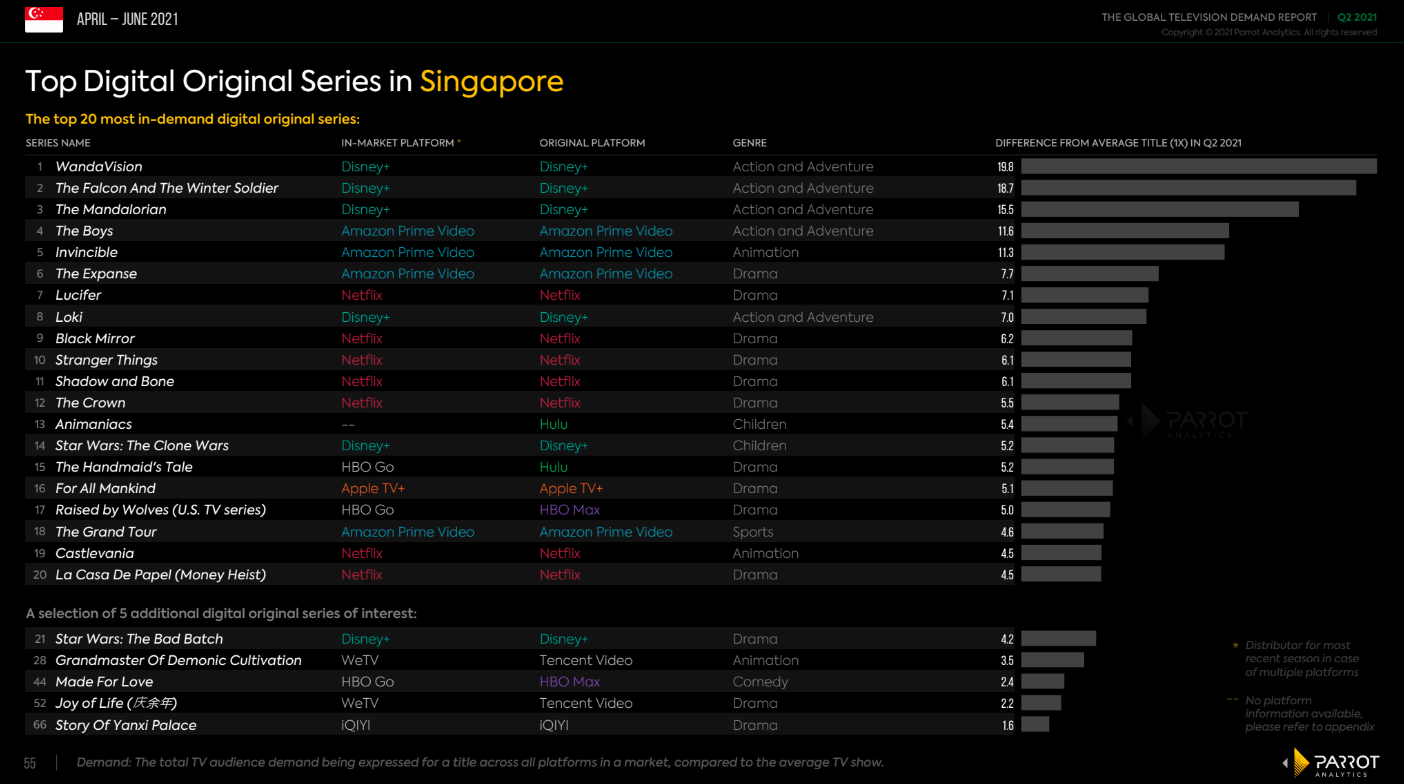The height and width of the screenshot is (784, 1404).
Task: Click WeTV platform for Grandmaster Of Demonic Cultivation
Action: coord(359,661)
